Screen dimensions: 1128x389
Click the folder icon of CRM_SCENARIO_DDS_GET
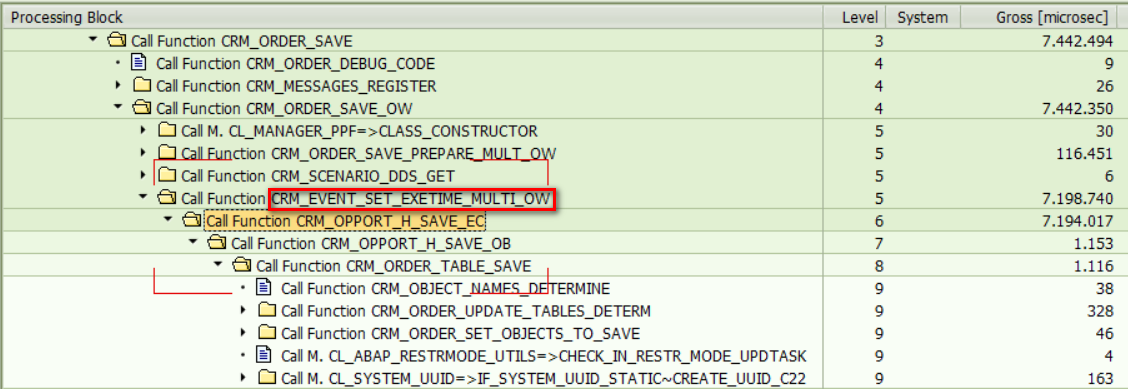[167, 175]
